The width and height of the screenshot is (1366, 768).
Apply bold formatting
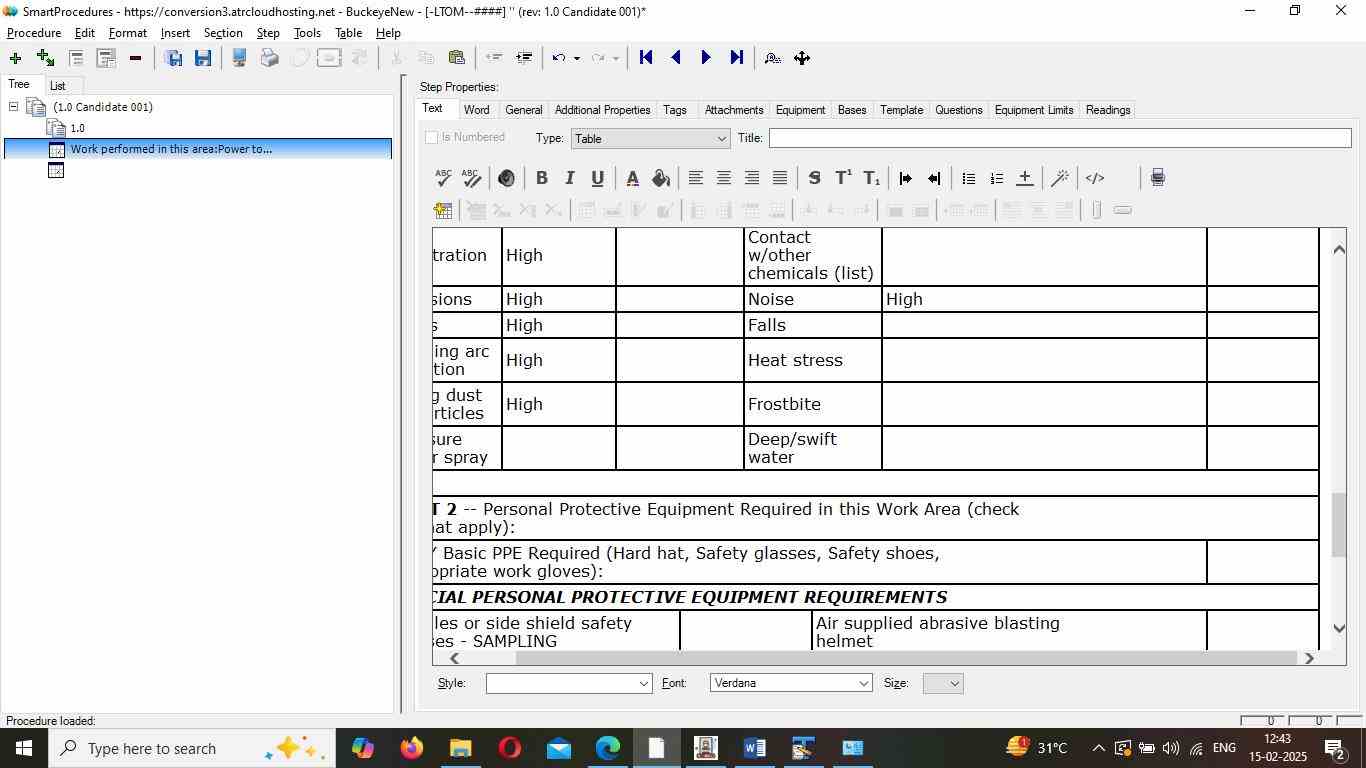(x=541, y=178)
